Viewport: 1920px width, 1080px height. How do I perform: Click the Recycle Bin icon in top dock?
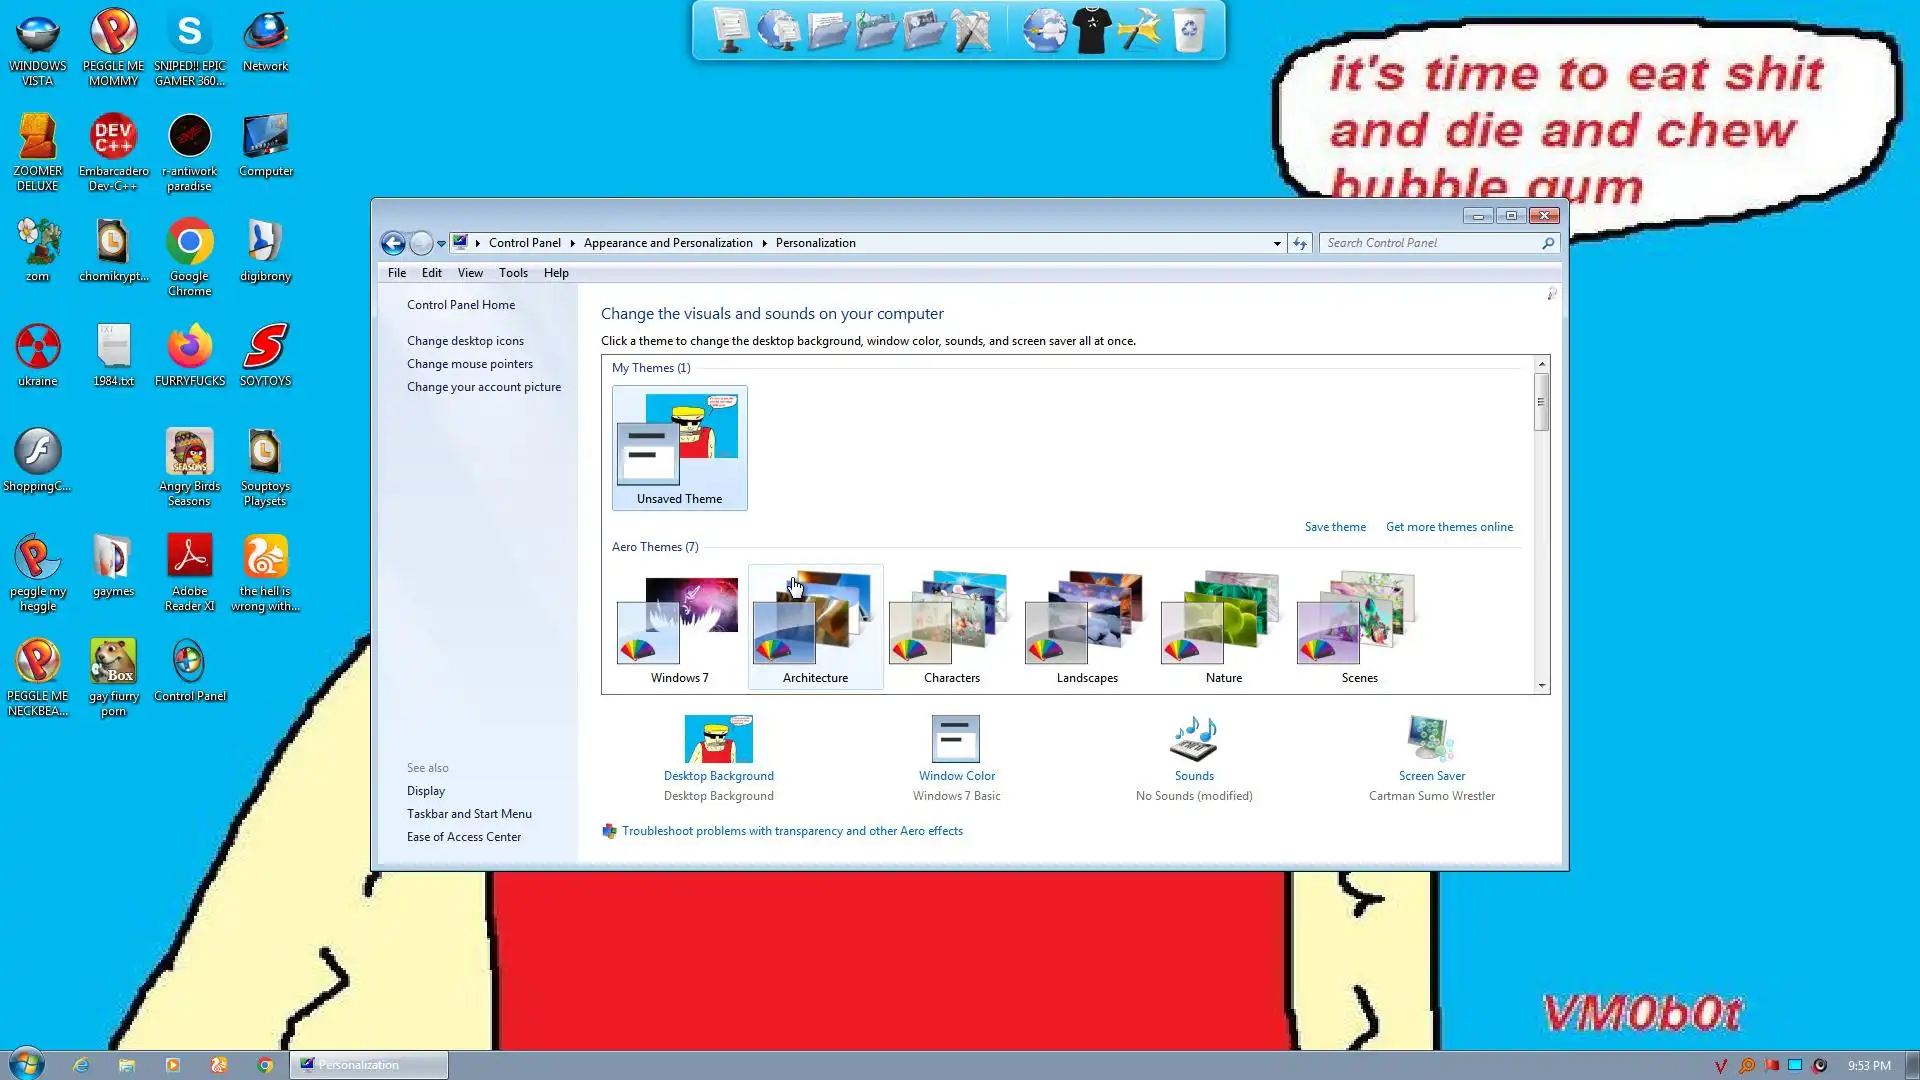click(x=1188, y=30)
